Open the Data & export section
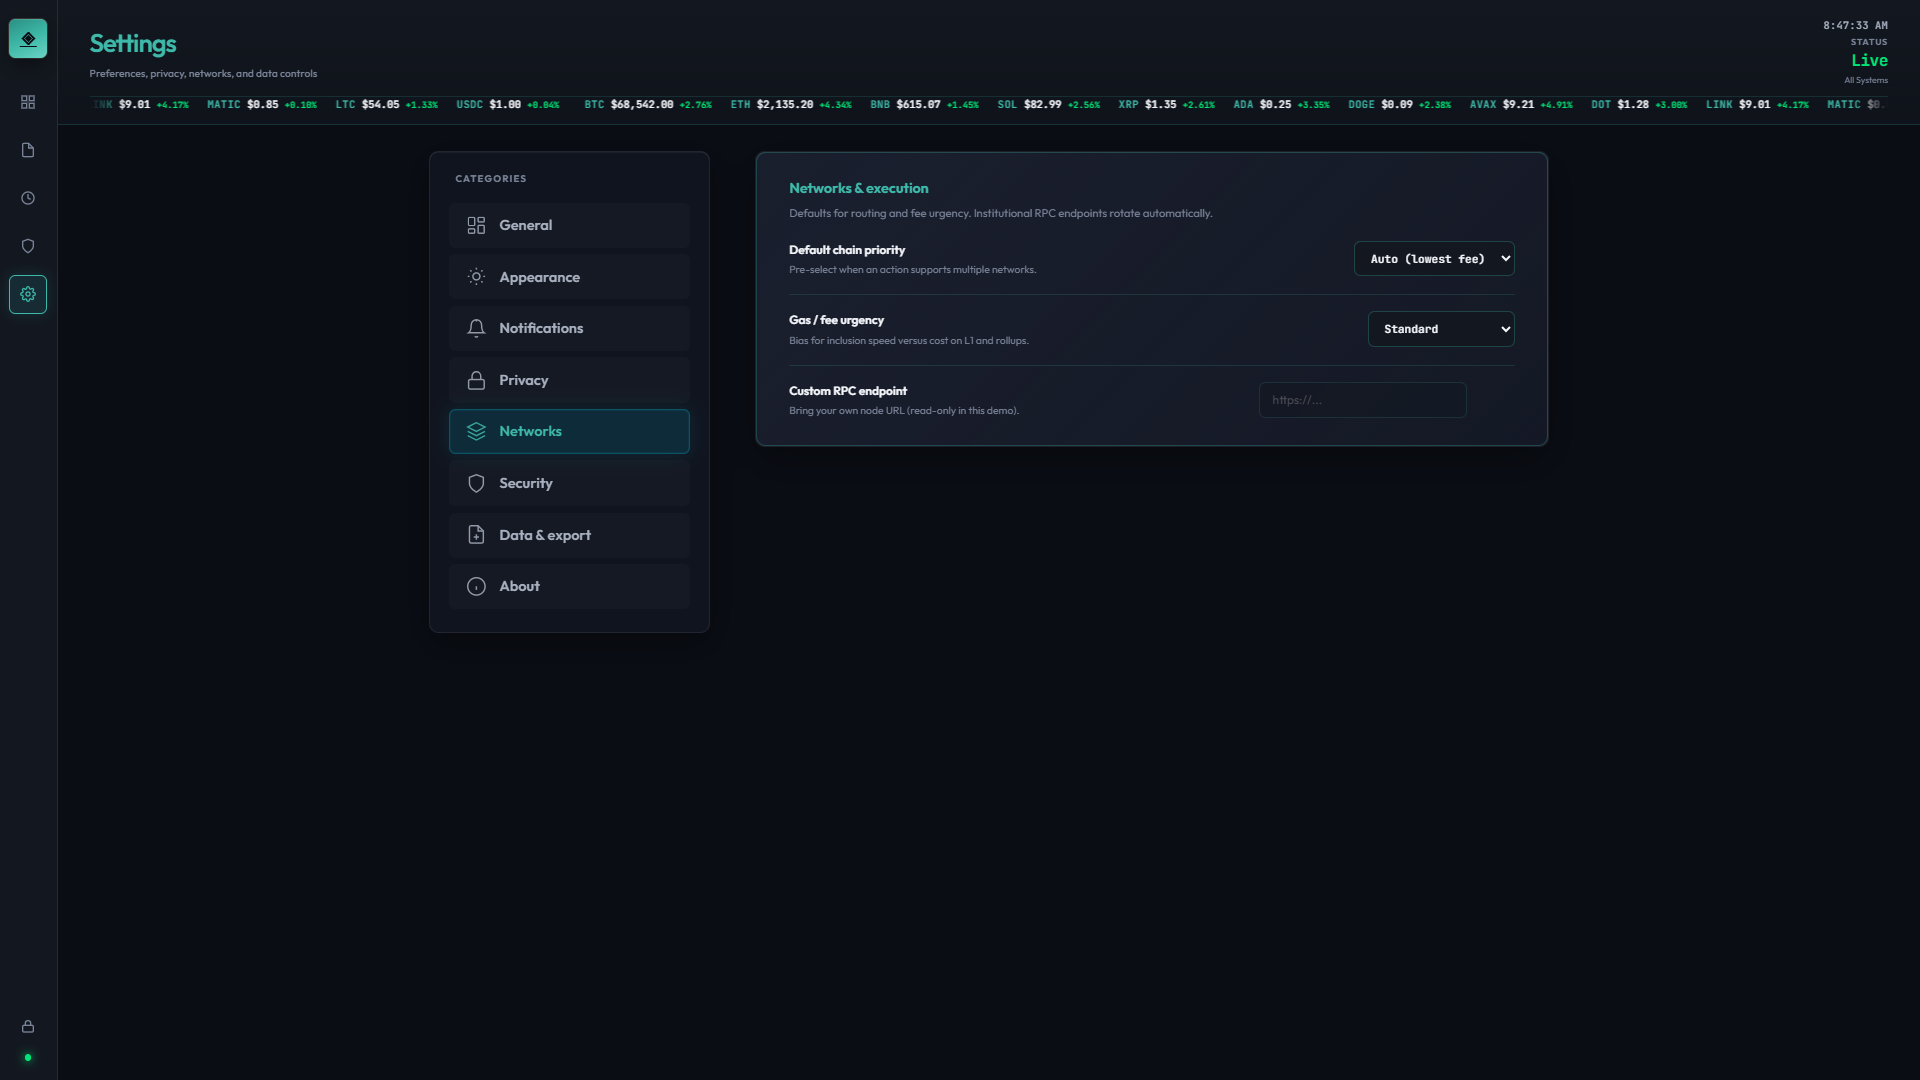Image resolution: width=1920 pixels, height=1080 pixels. coord(569,534)
